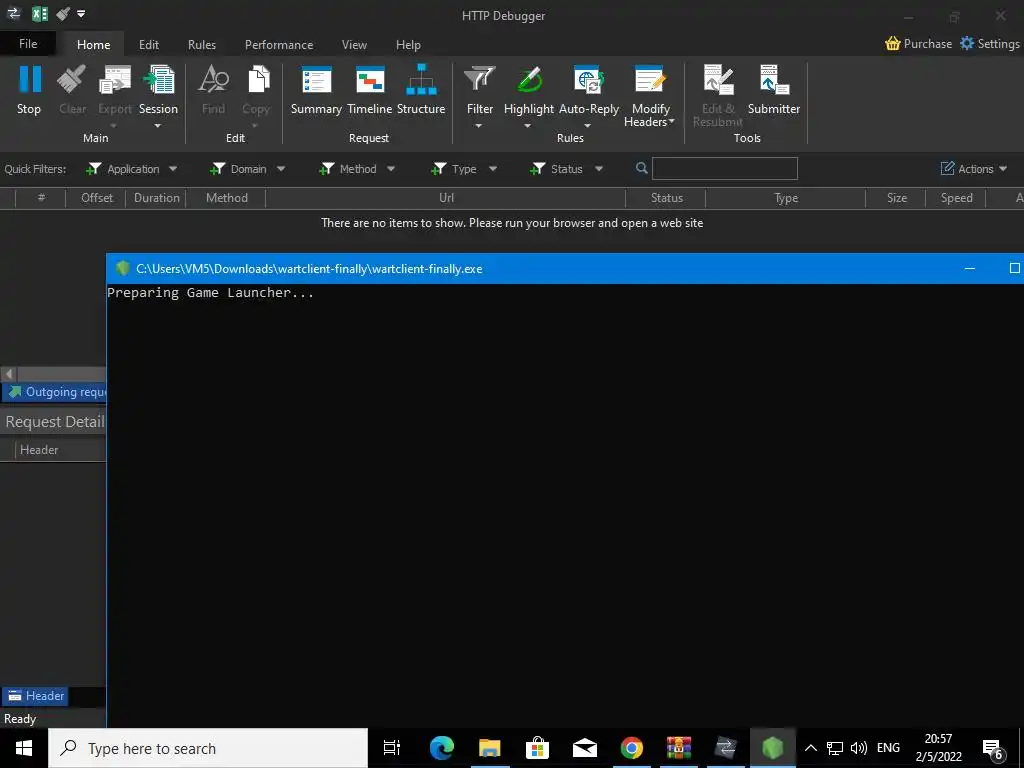1024x768 pixels.
Task: Sort by the Speed column header
Action: coord(956,198)
